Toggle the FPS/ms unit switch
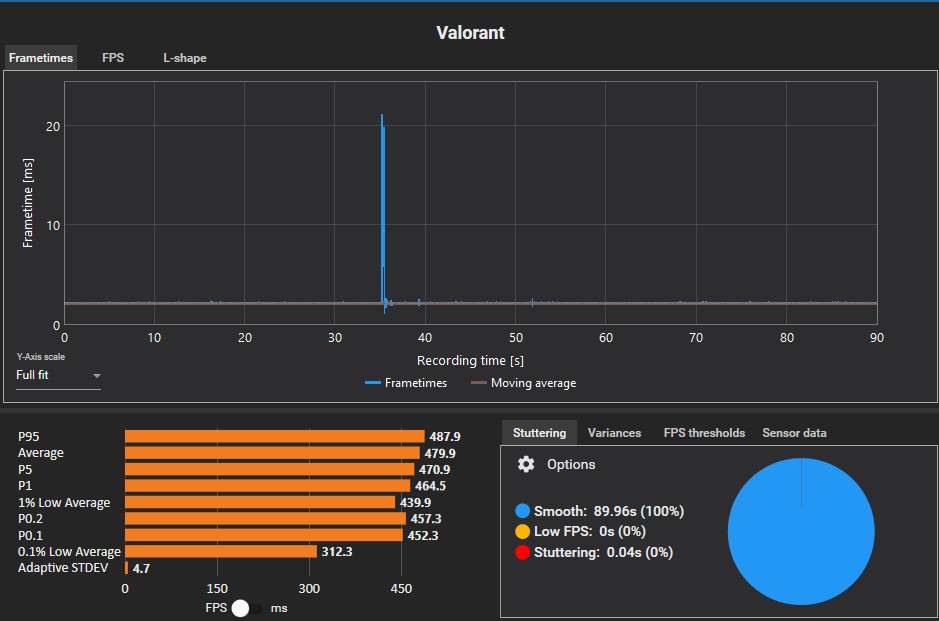Image resolution: width=939 pixels, height=621 pixels. coord(247,608)
